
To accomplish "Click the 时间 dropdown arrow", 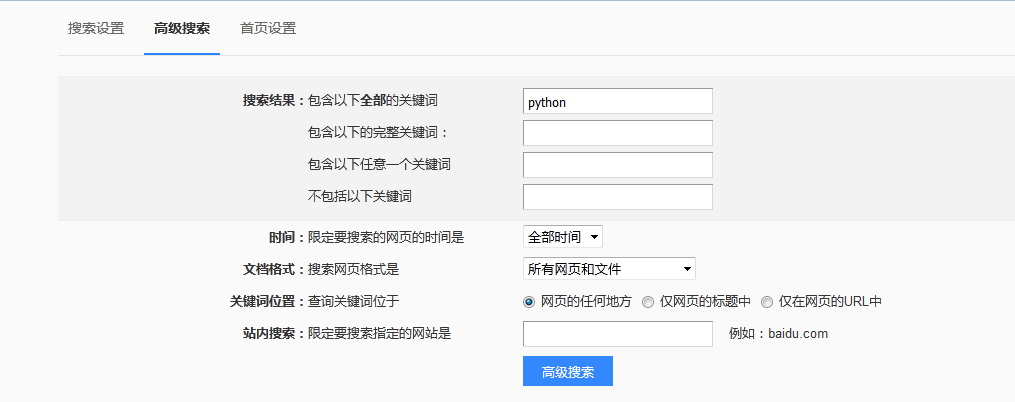I will pos(595,237).
